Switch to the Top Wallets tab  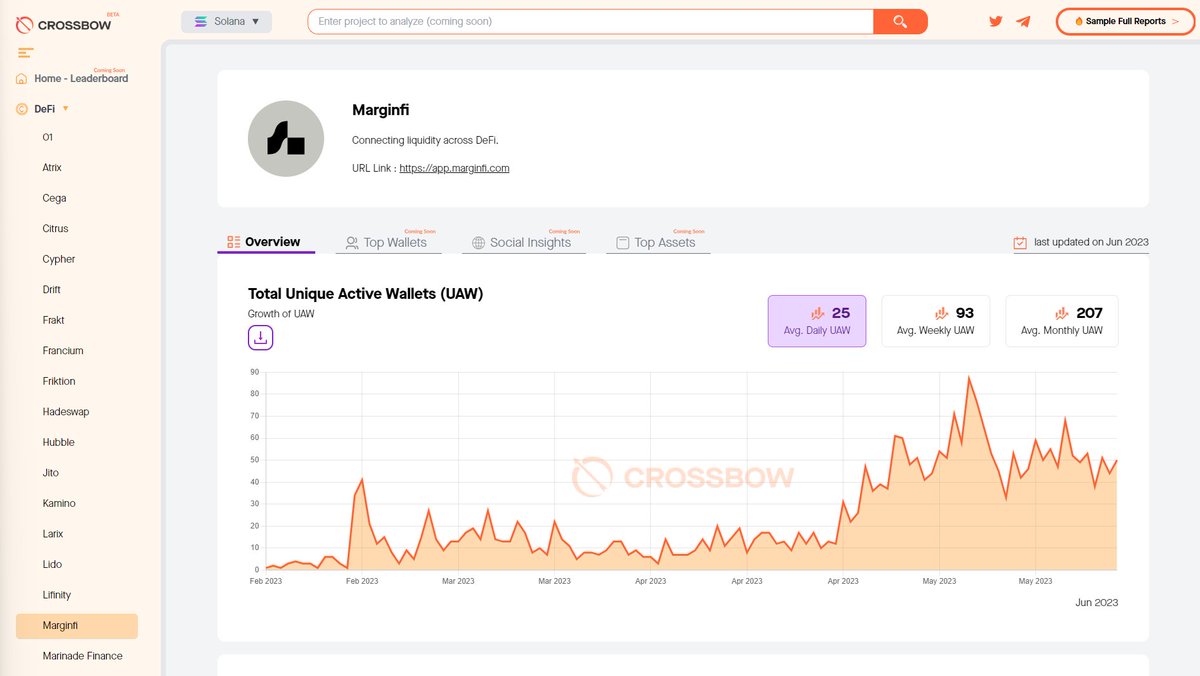(x=387, y=242)
